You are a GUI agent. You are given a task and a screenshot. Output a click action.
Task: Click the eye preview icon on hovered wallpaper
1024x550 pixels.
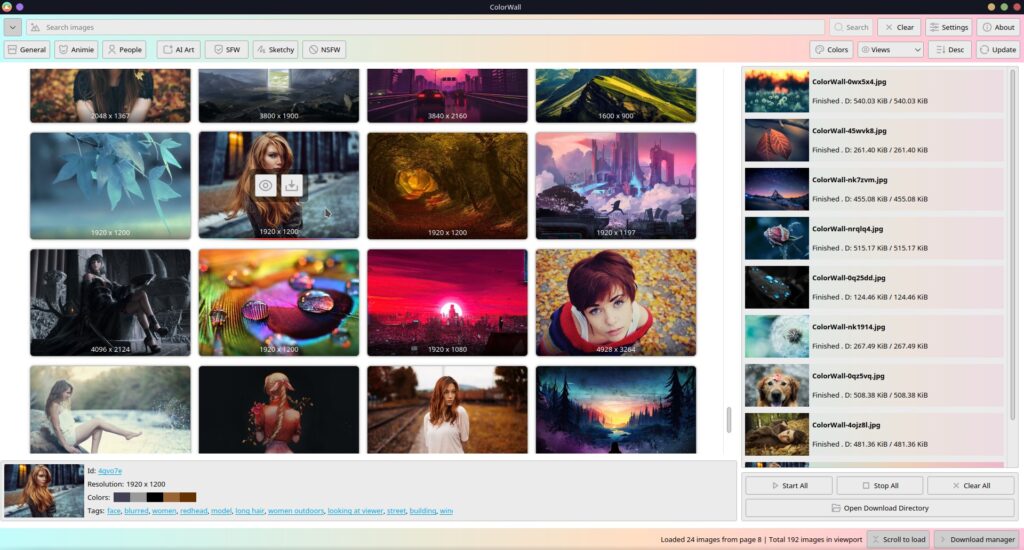point(265,185)
